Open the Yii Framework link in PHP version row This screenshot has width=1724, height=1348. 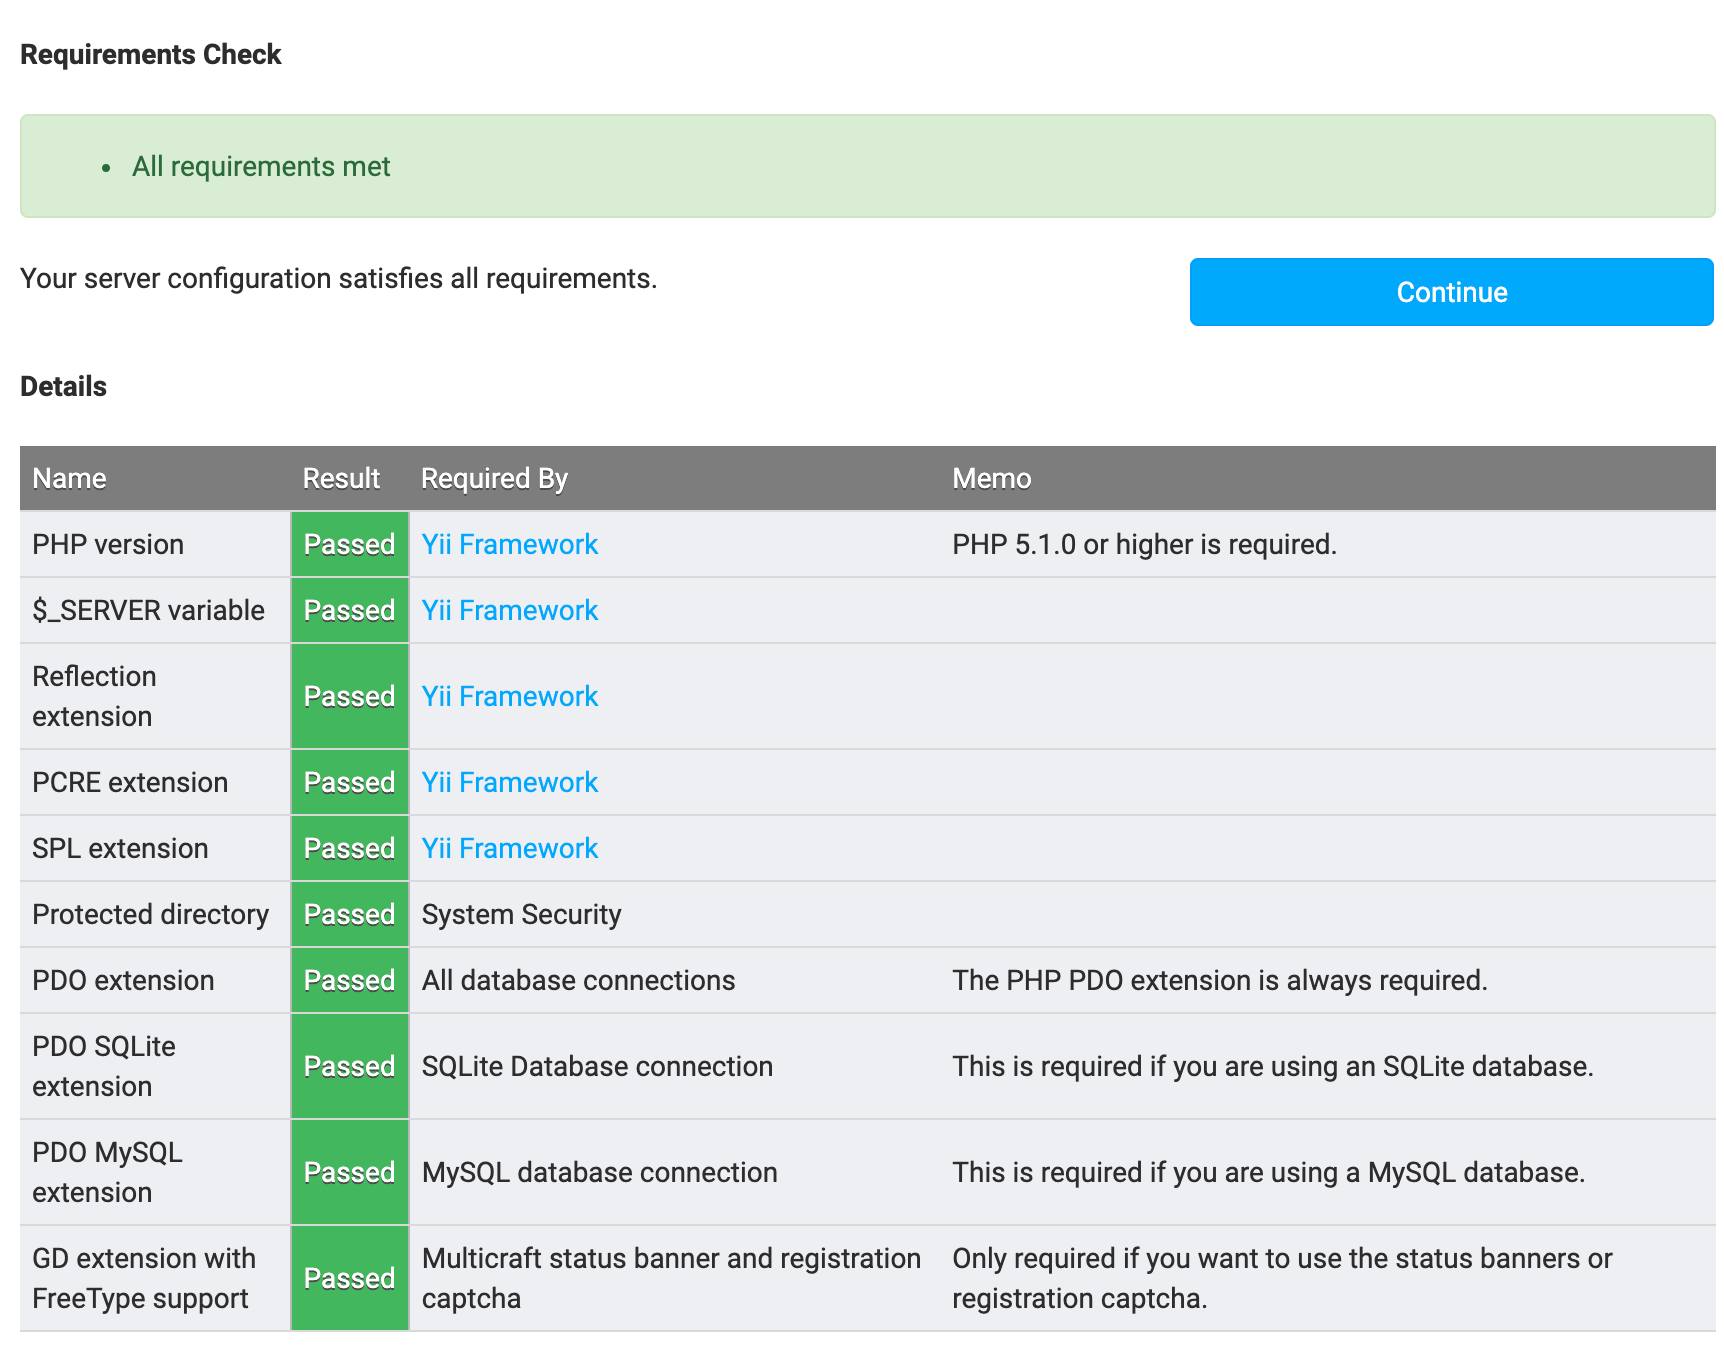click(509, 544)
